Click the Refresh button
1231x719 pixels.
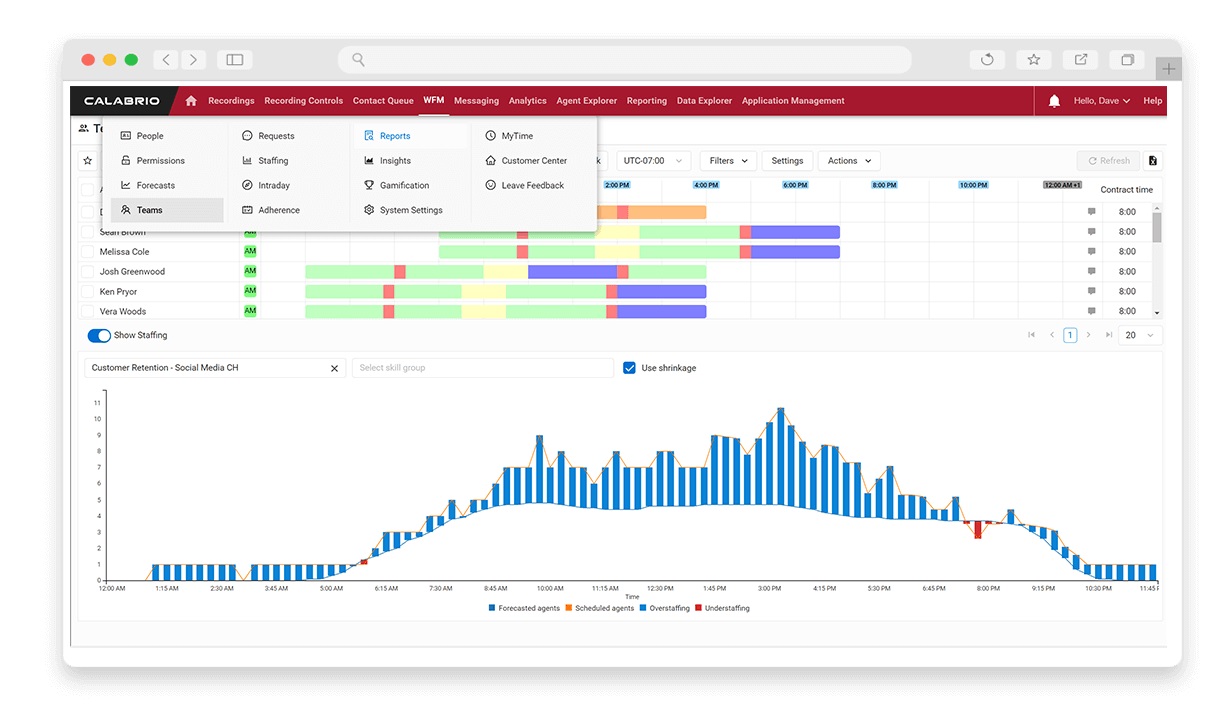click(x=1107, y=161)
